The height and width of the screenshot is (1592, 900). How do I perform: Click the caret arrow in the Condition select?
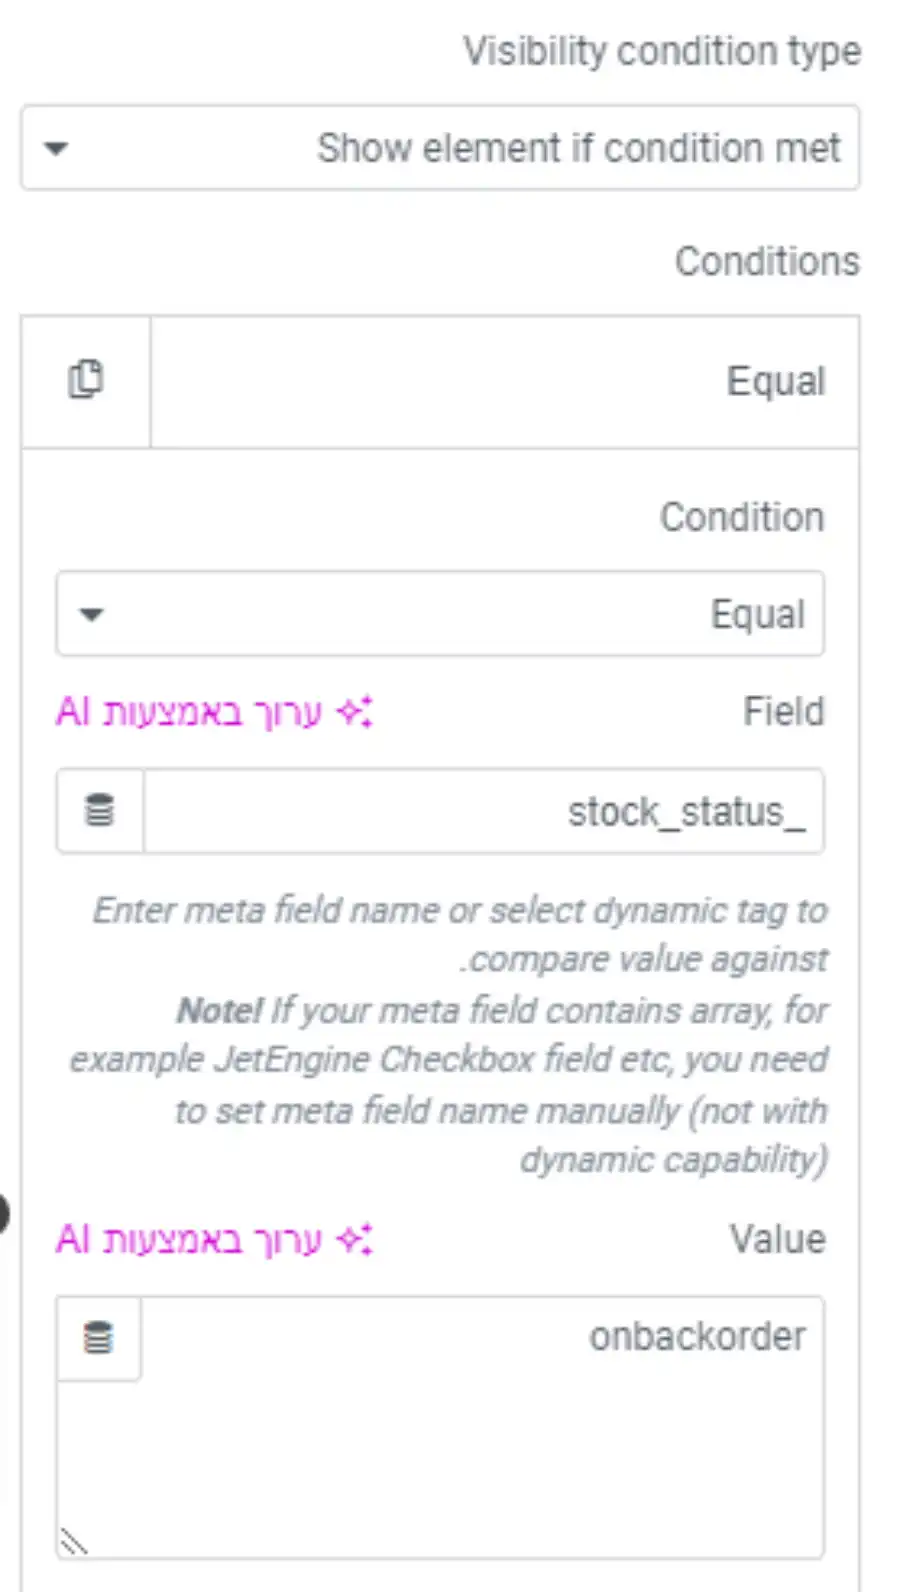tap(91, 615)
